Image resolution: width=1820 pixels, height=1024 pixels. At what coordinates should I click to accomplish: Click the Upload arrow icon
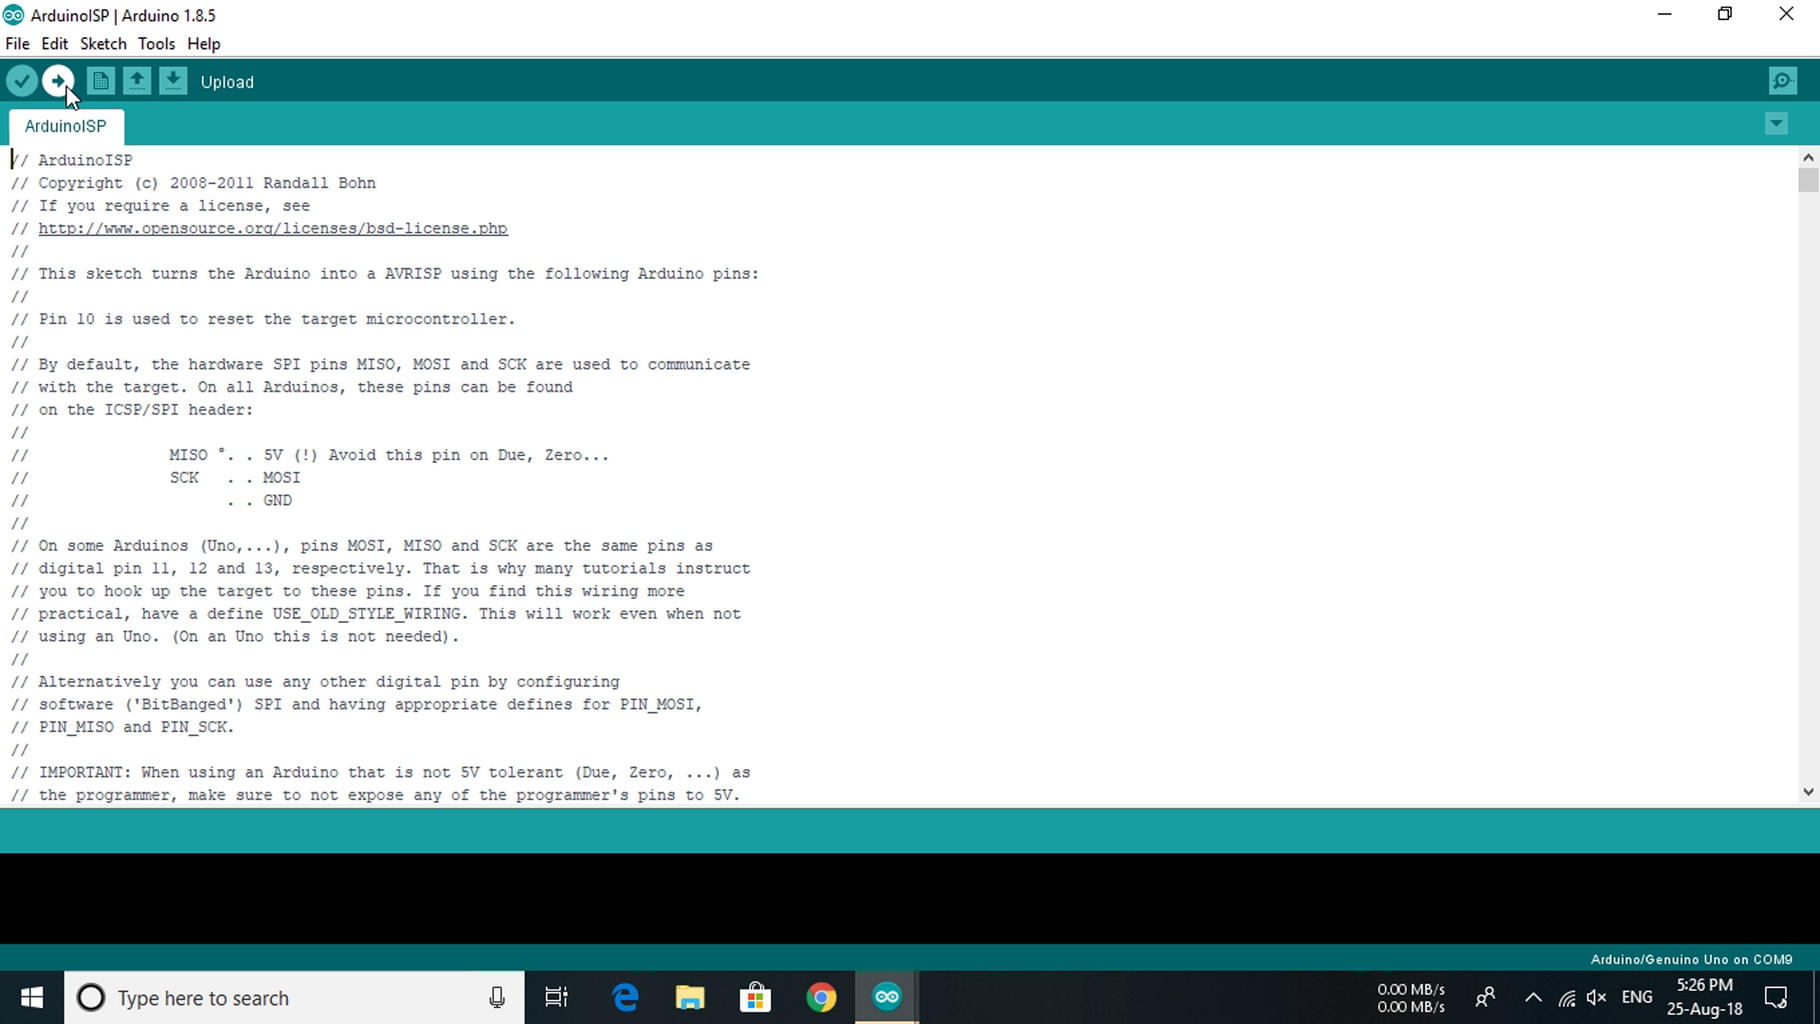(57, 81)
